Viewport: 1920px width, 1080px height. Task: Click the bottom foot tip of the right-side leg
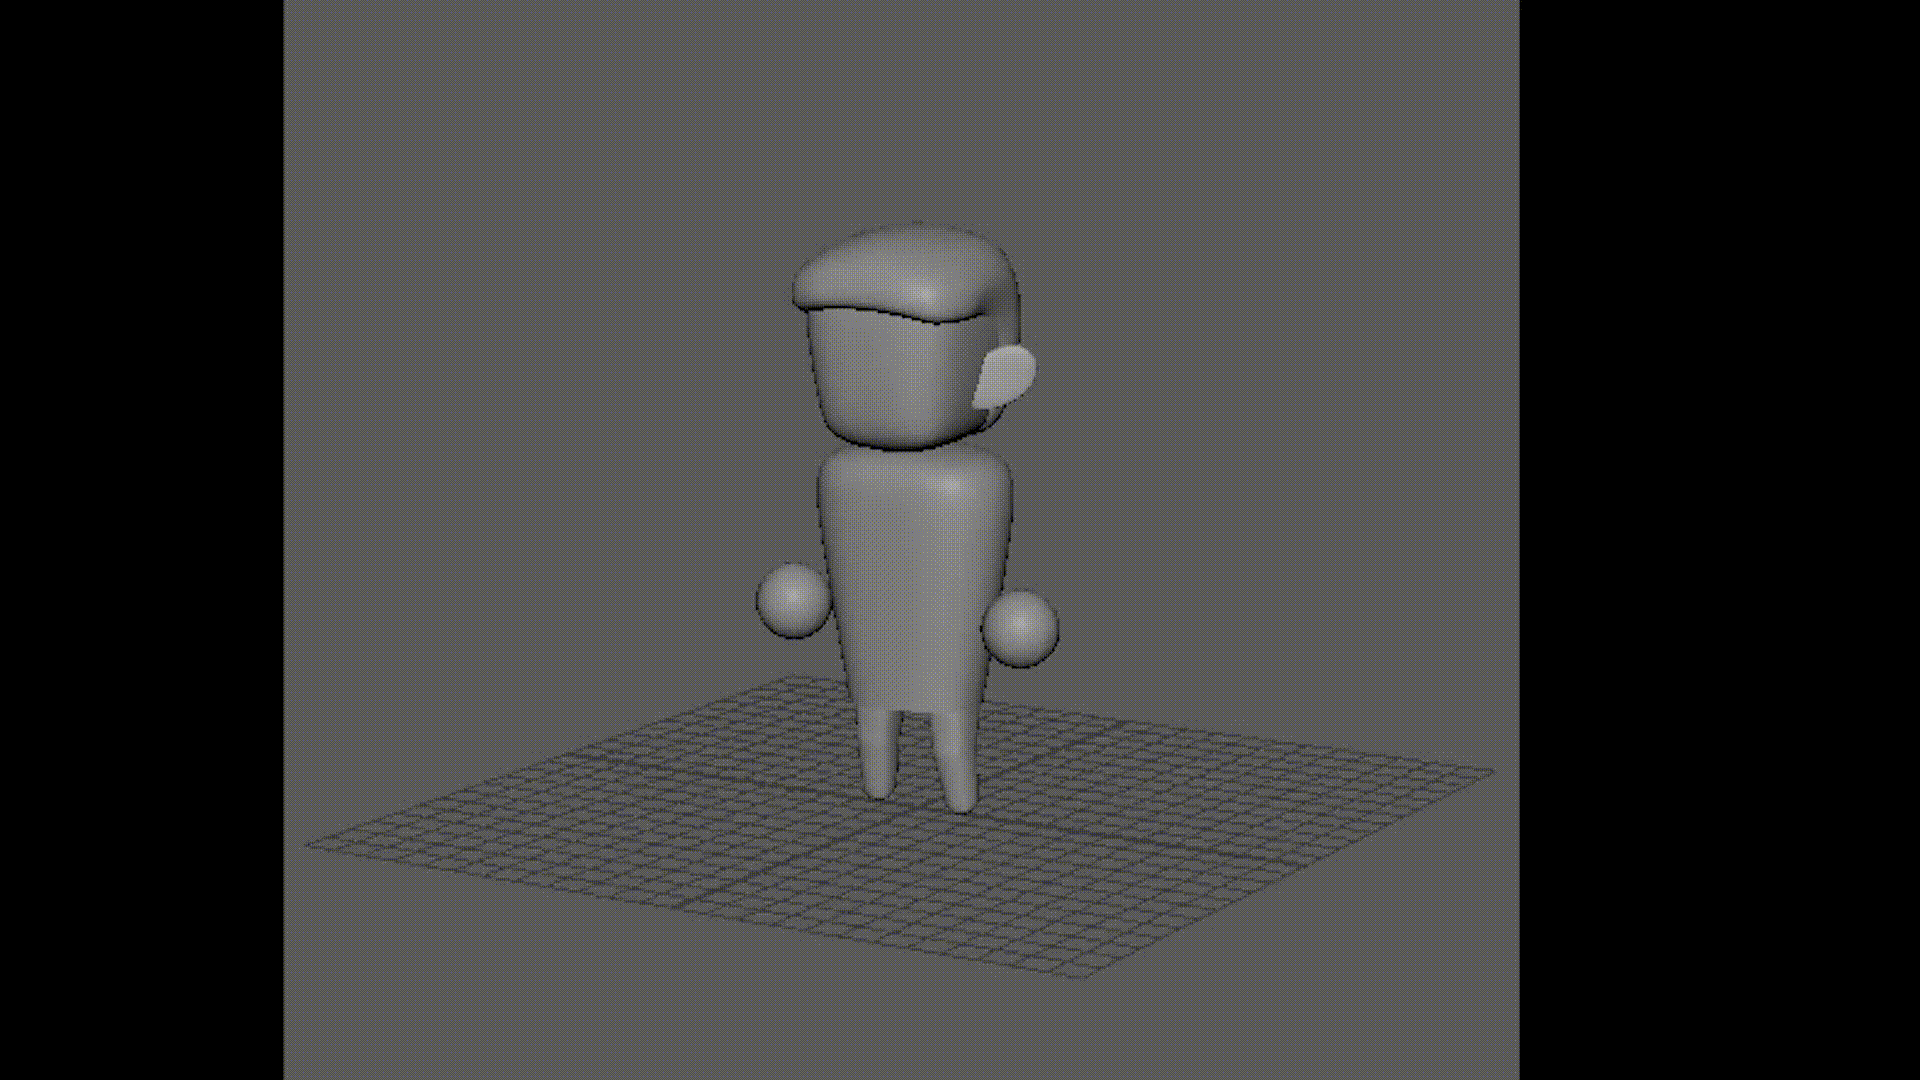[962, 805]
